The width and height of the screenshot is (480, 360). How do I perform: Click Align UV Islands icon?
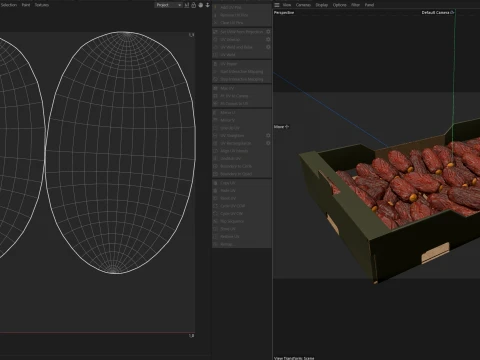215,151
